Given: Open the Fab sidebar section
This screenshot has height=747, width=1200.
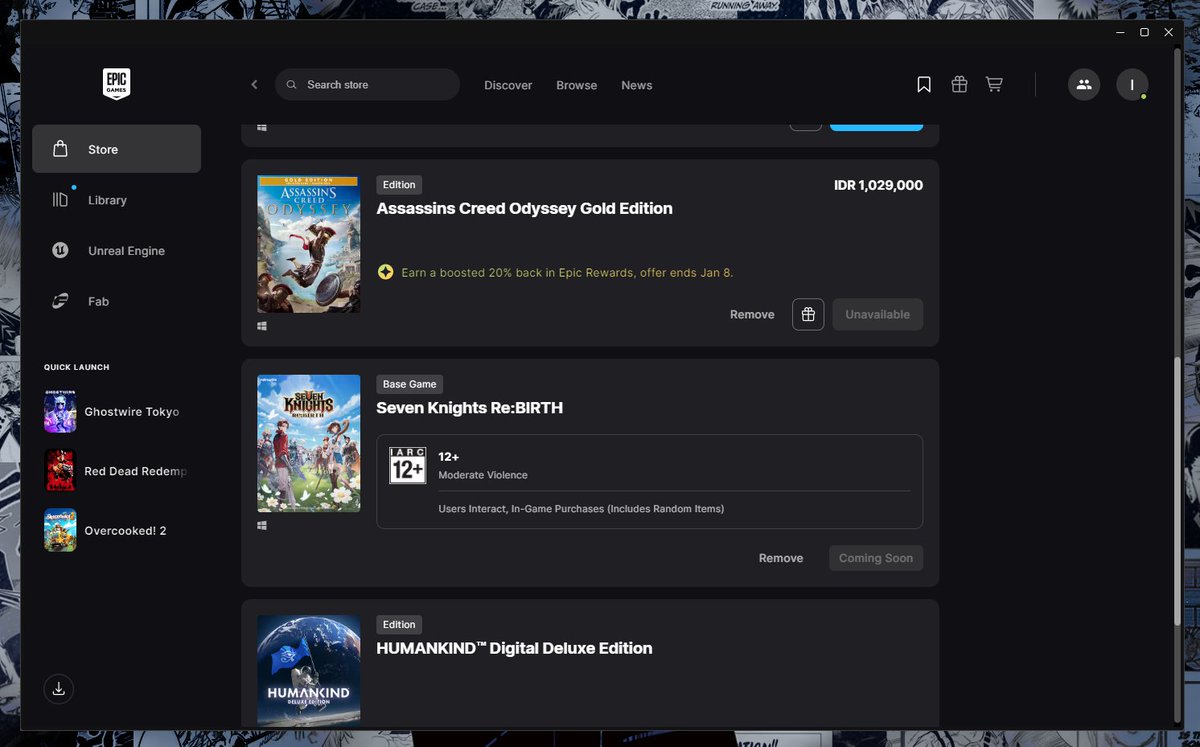Looking at the screenshot, I should [x=116, y=301].
